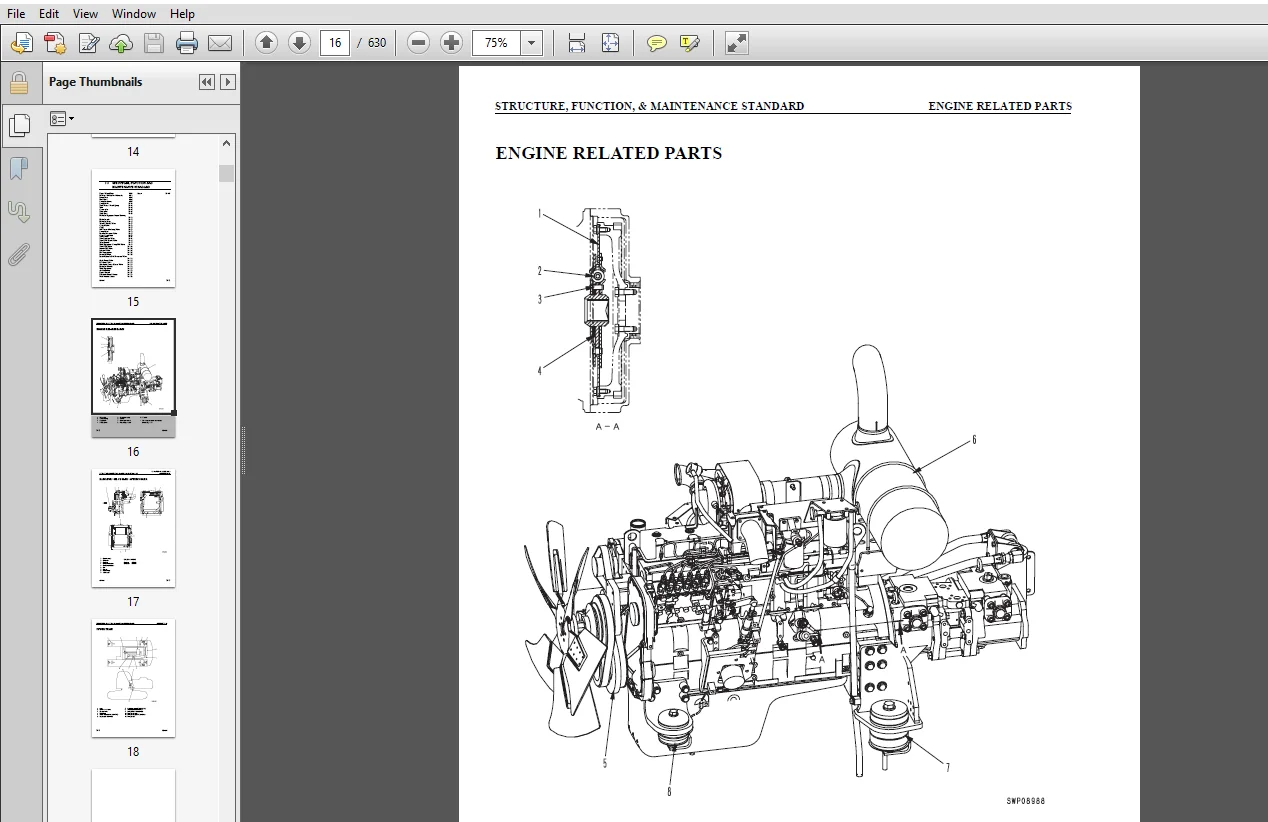
Task: Open the Window menu
Action: pyautogui.click(x=134, y=14)
